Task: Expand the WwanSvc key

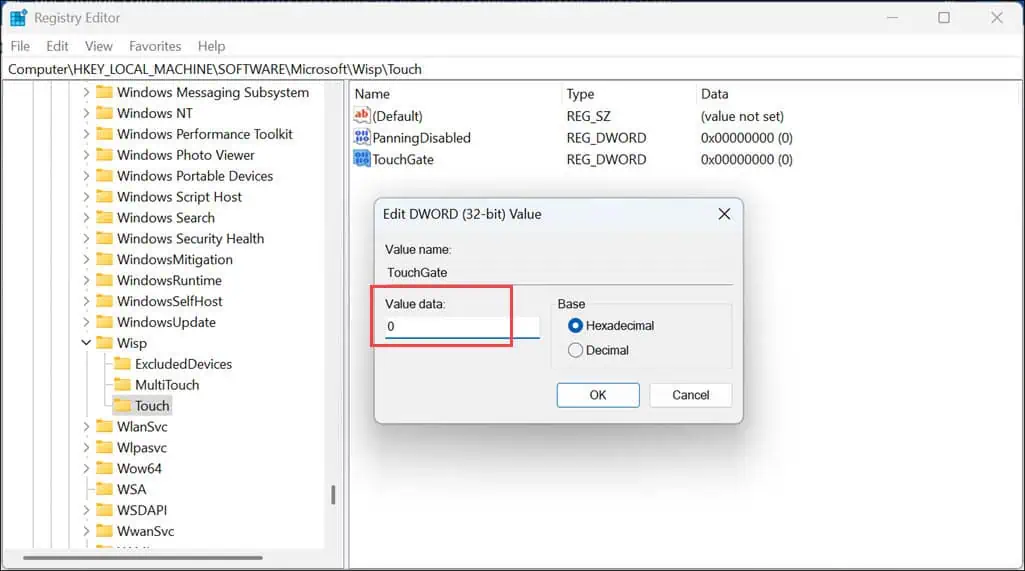Action: click(86, 531)
